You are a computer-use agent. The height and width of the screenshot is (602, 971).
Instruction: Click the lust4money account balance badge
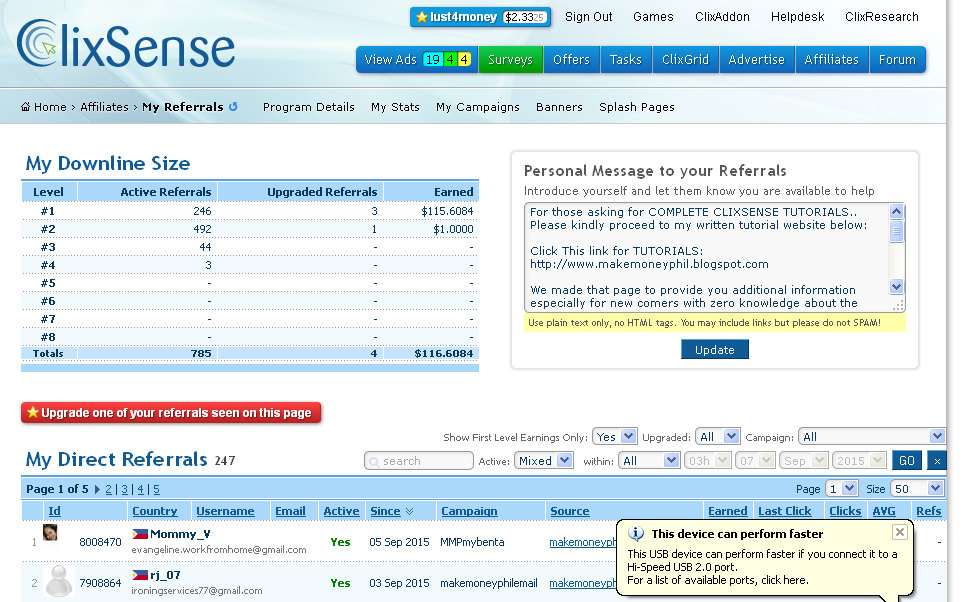481,17
